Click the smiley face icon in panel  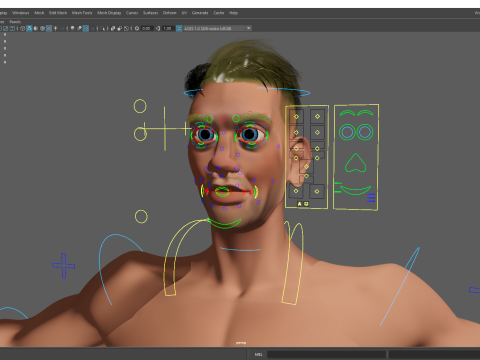point(306,204)
